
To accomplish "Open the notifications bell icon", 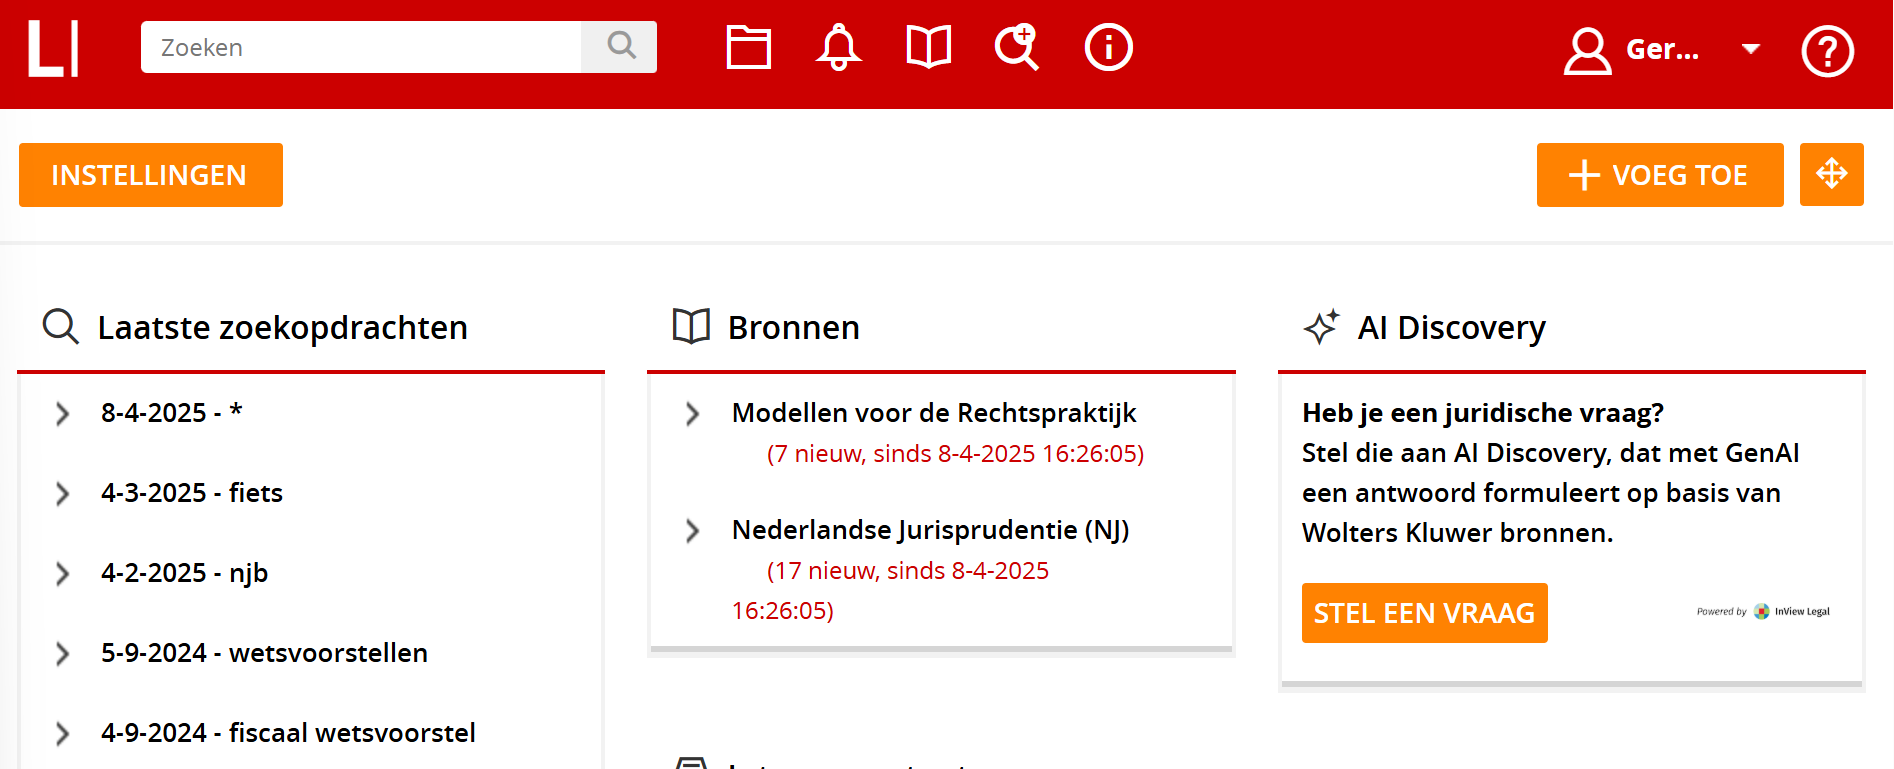I will [838, 48].
